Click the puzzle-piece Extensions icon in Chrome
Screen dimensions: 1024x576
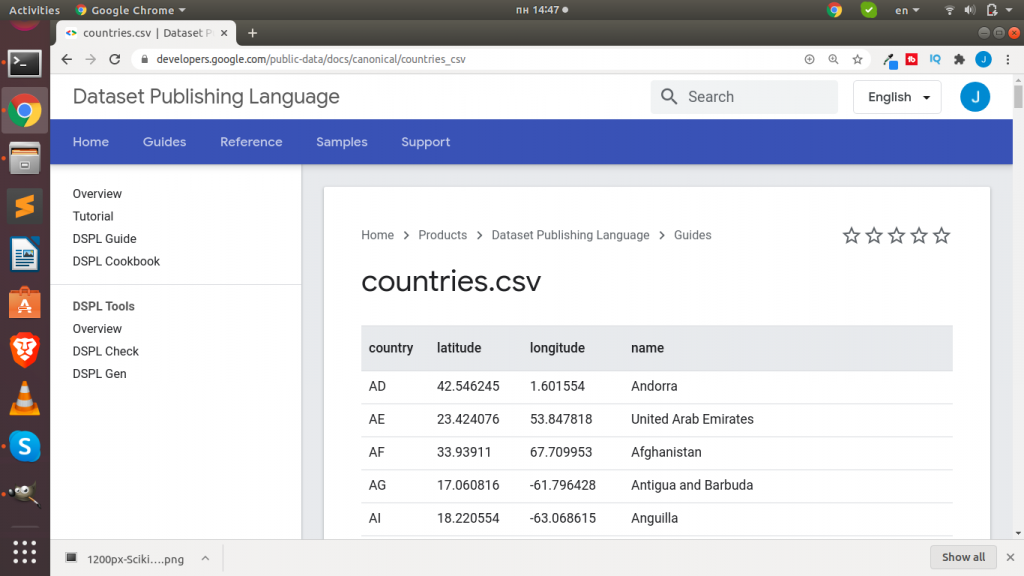959,59
